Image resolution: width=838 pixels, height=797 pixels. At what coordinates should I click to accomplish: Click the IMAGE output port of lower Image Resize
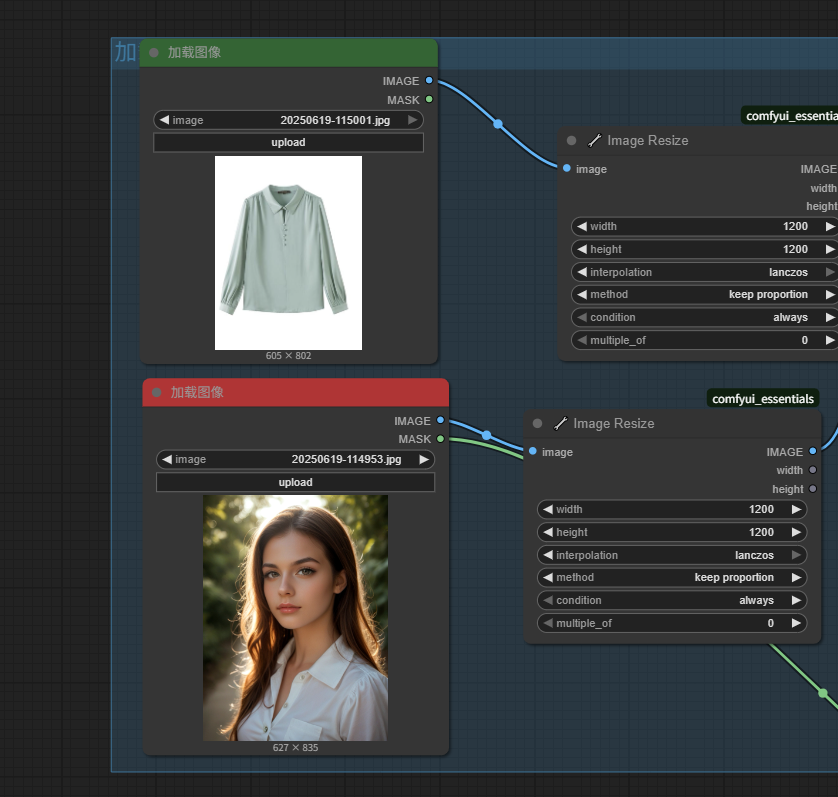click(x=813, y=451)
